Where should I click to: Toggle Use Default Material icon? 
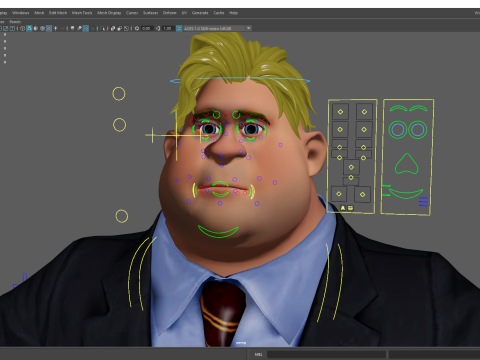coord(36,28)
